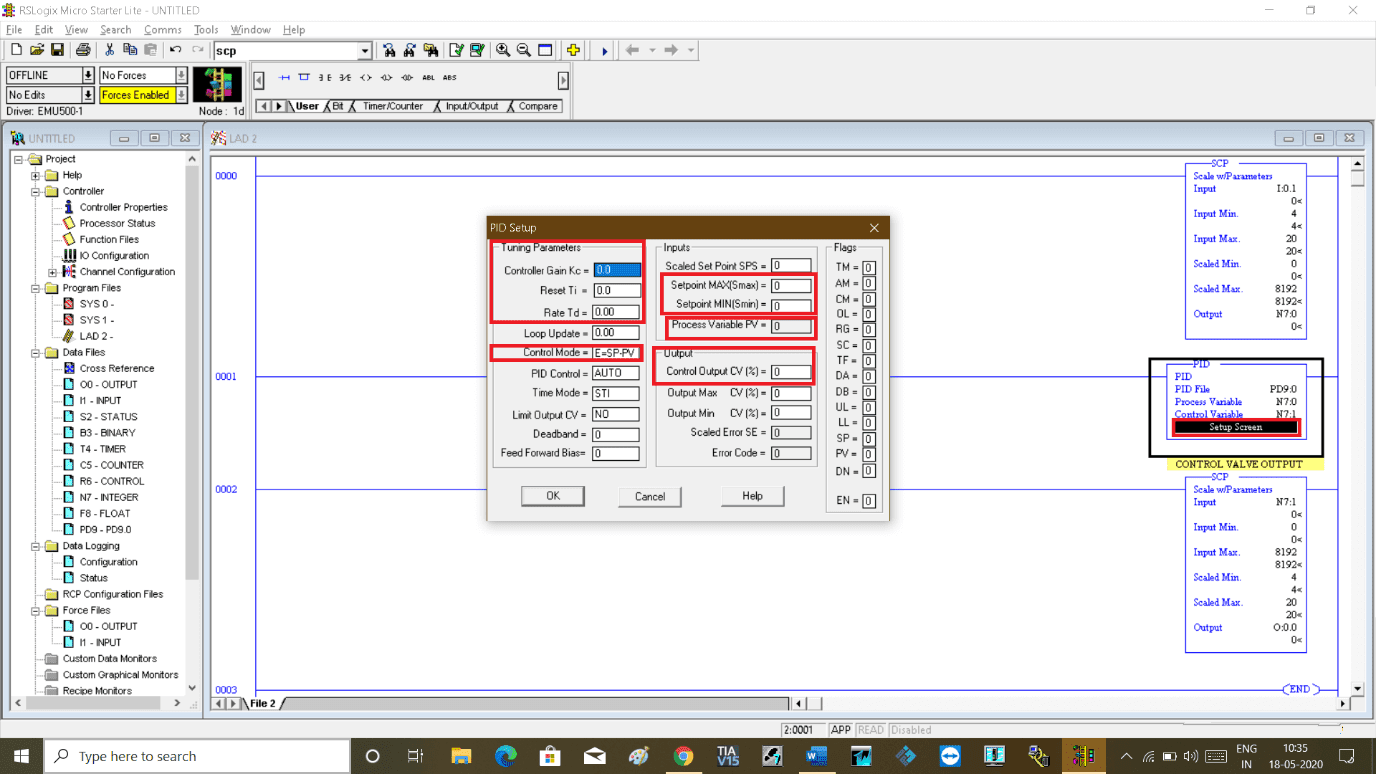Click the yellow plus toolbar icon
This screenshot has height=774, width=1376.
coord(573,50)
